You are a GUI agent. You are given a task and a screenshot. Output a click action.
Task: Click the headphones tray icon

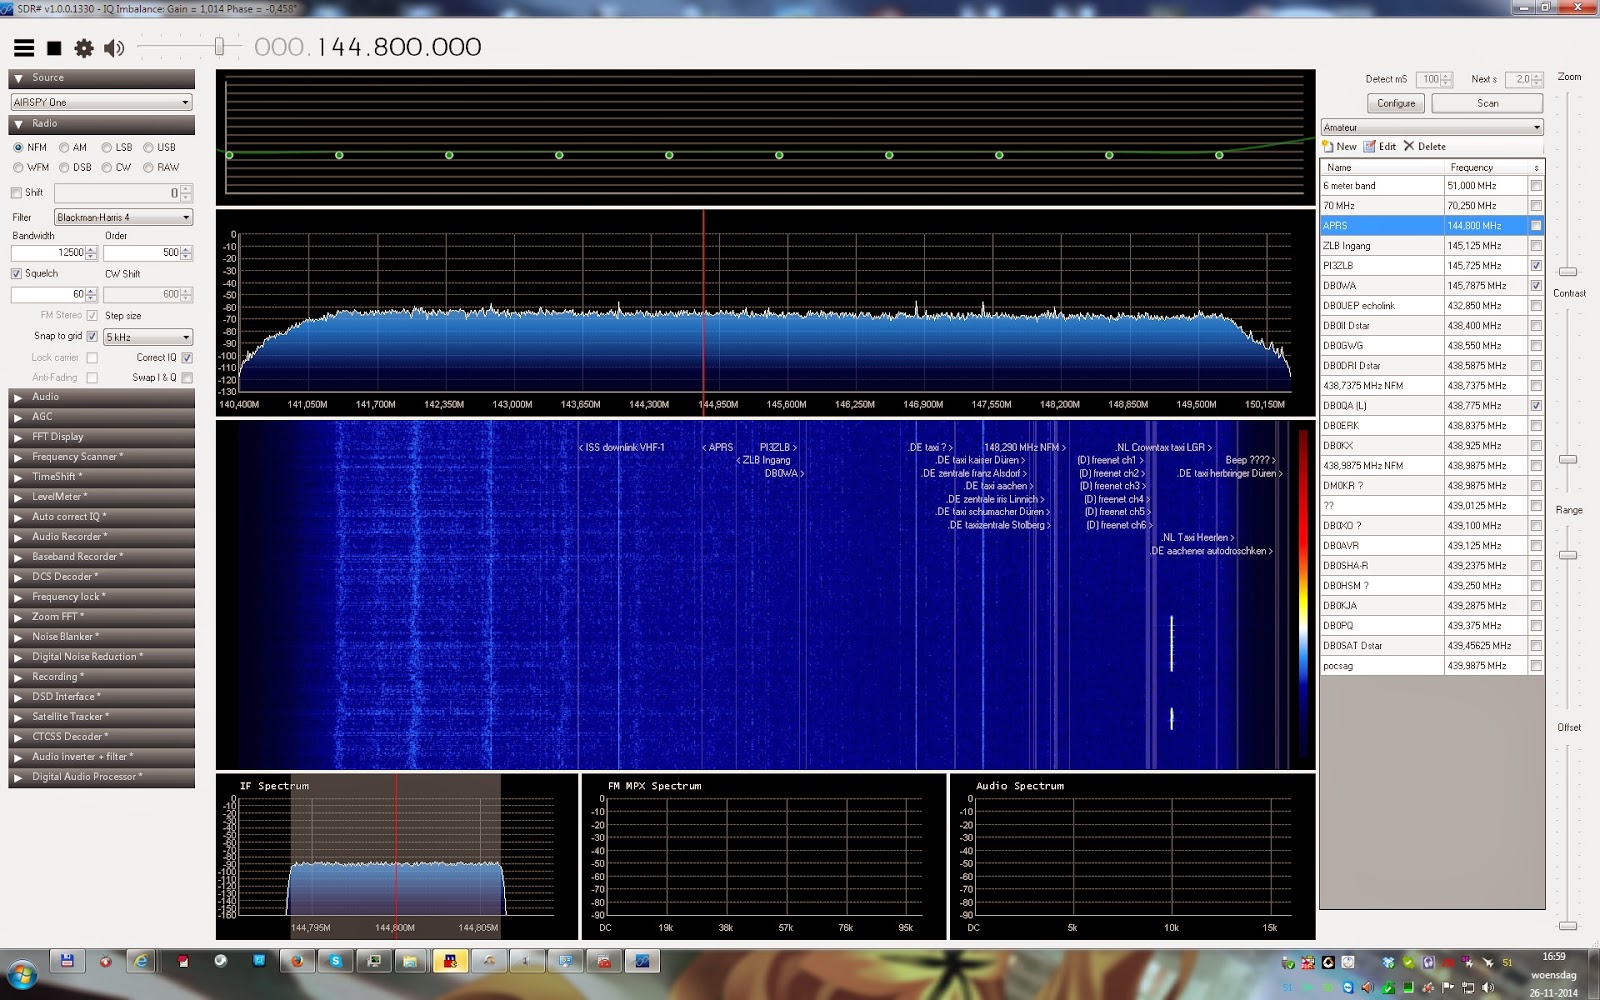pos(1428,963)
